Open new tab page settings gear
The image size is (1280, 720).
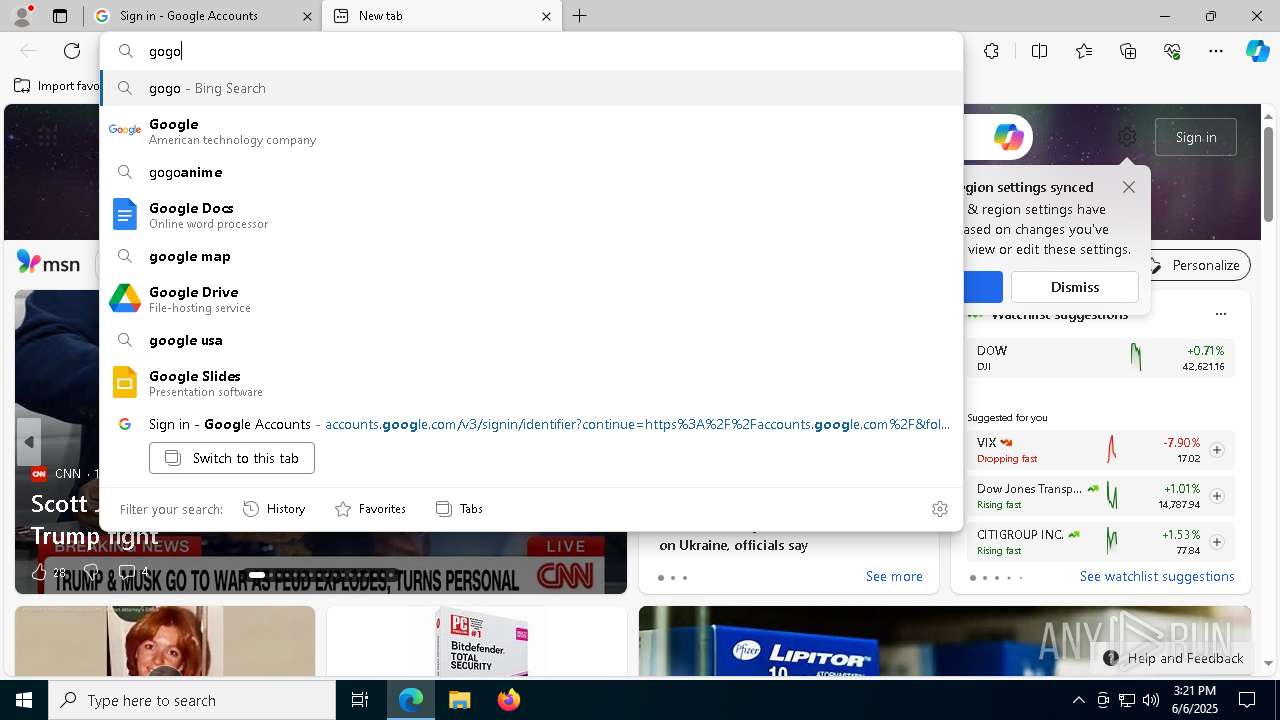coord(1127,137)
